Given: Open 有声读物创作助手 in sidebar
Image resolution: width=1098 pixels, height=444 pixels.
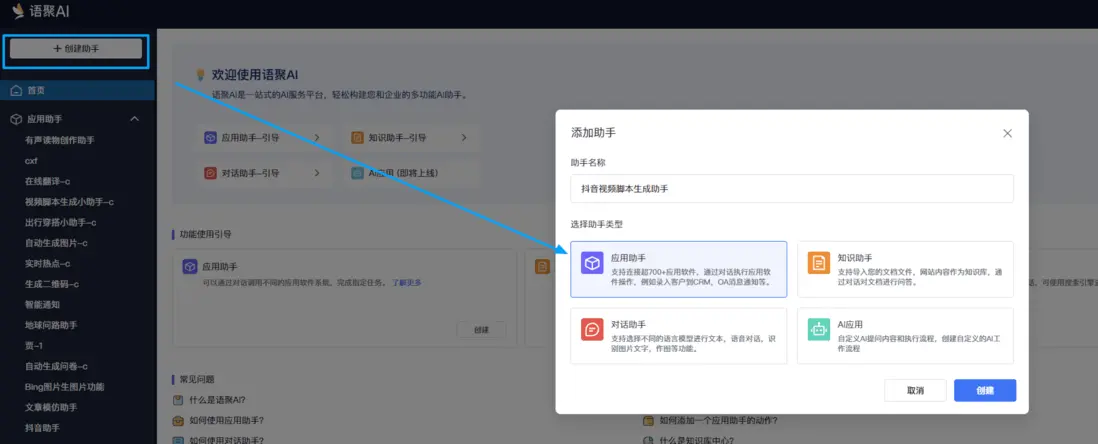Looking at the screenshot, I should tap(60, 140).
